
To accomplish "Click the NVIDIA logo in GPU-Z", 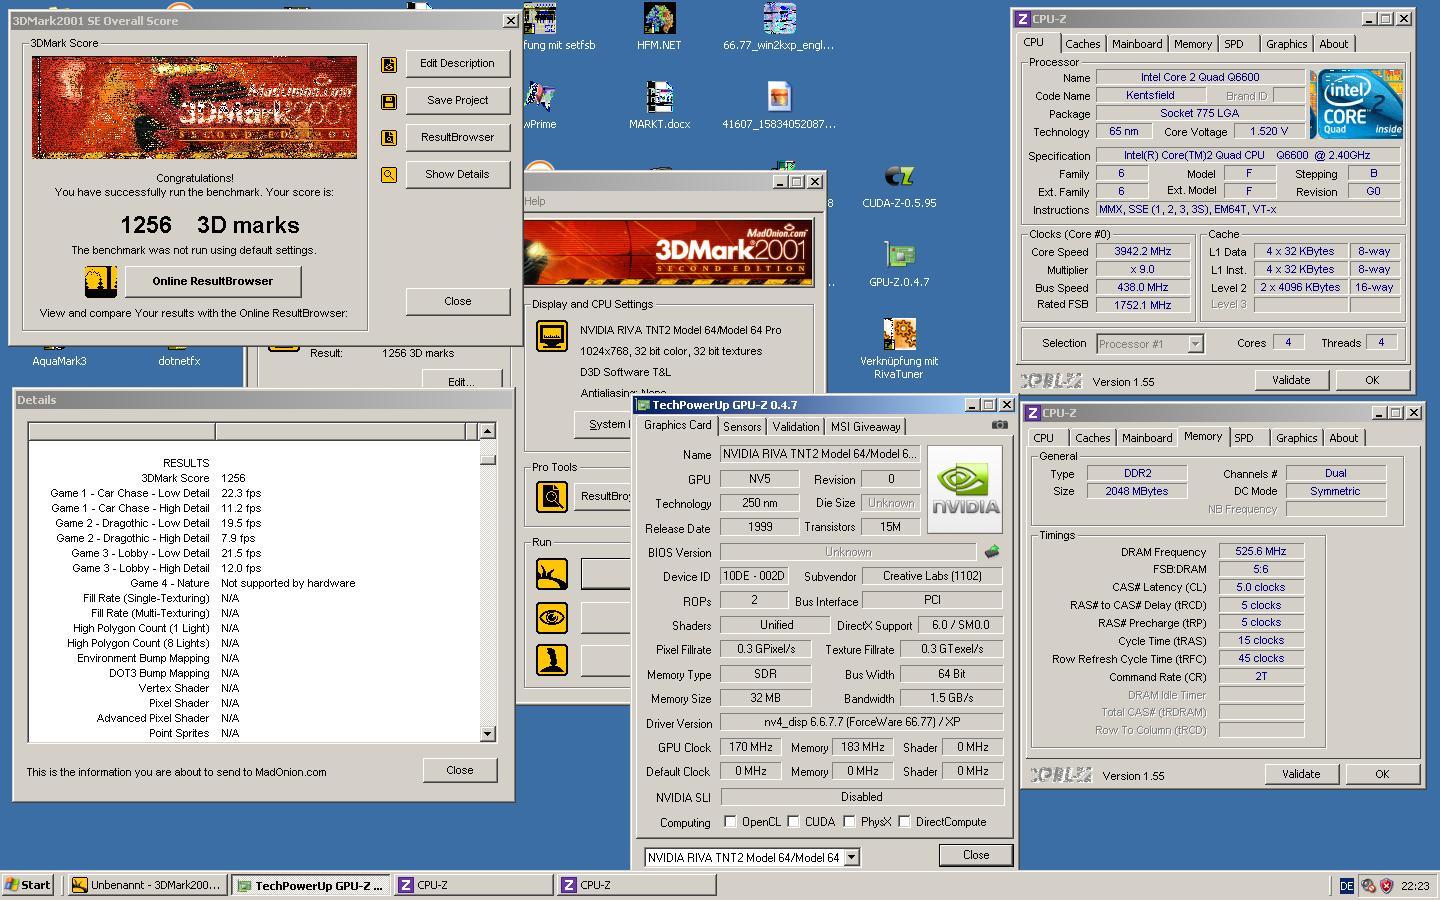I will click(964, 490).
